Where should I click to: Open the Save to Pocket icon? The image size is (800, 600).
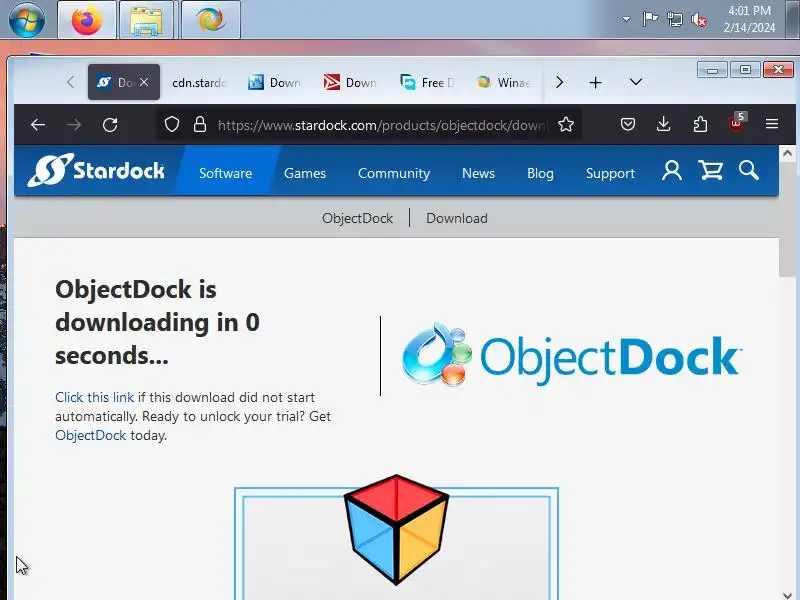tap(628, 124)
